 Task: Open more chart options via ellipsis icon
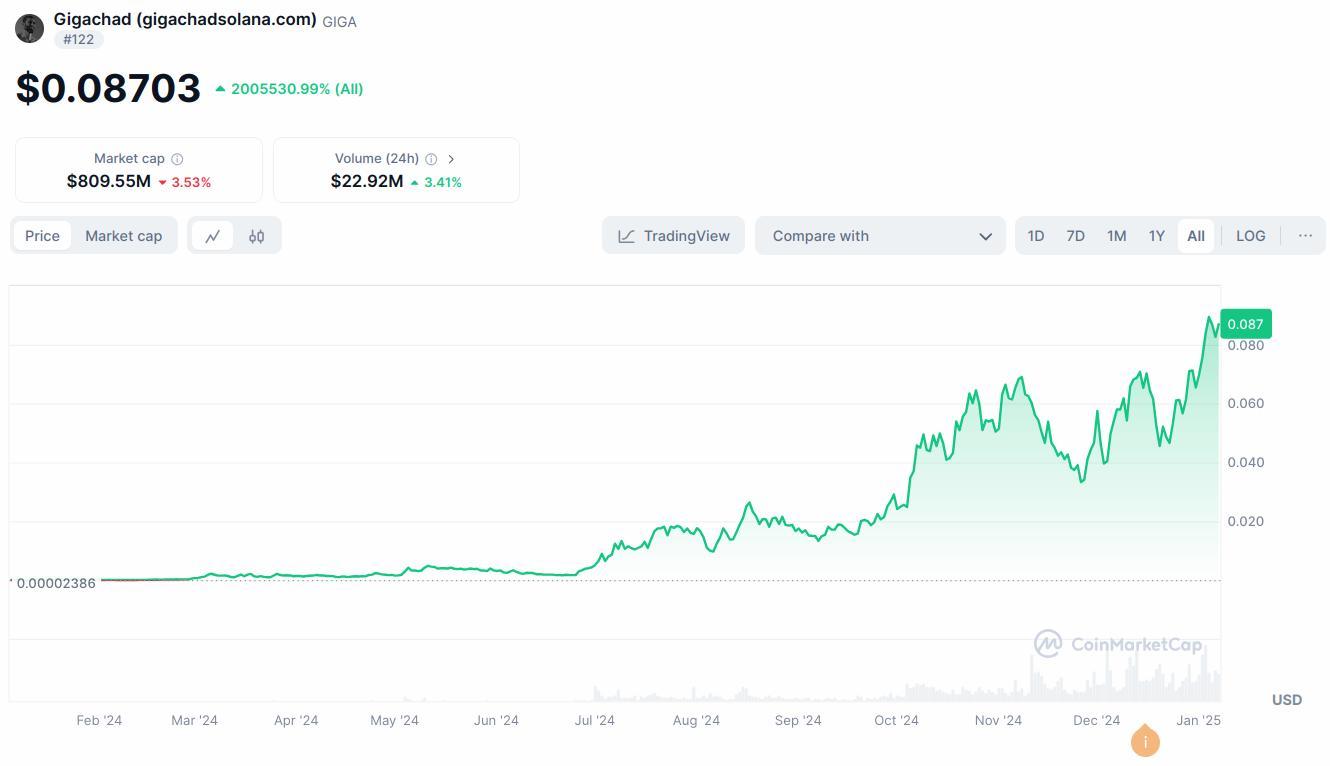(x=1305, y=235)
